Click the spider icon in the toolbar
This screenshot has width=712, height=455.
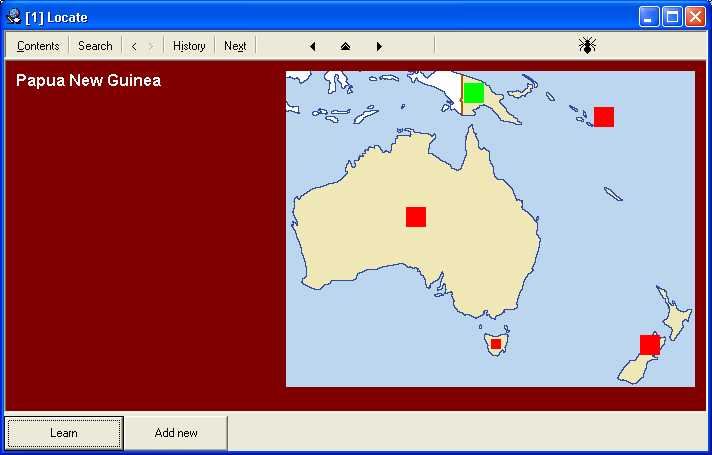coord(587,45)
